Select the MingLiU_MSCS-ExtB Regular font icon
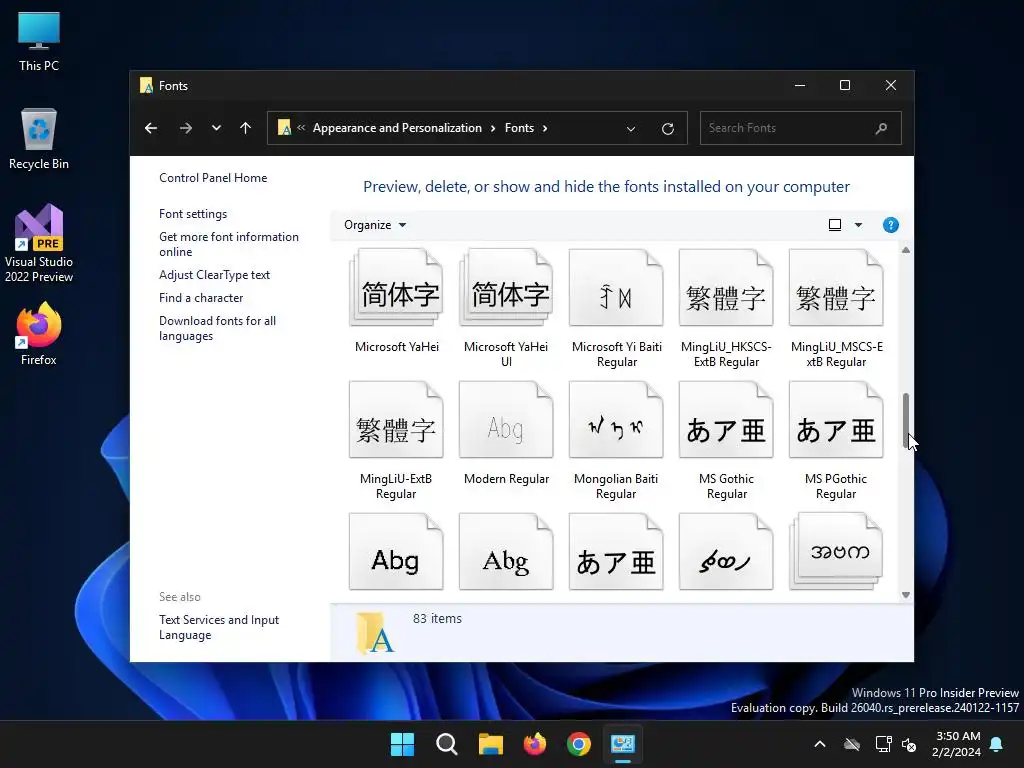Screen dimensions: 1024x768 tap(836, 288)
